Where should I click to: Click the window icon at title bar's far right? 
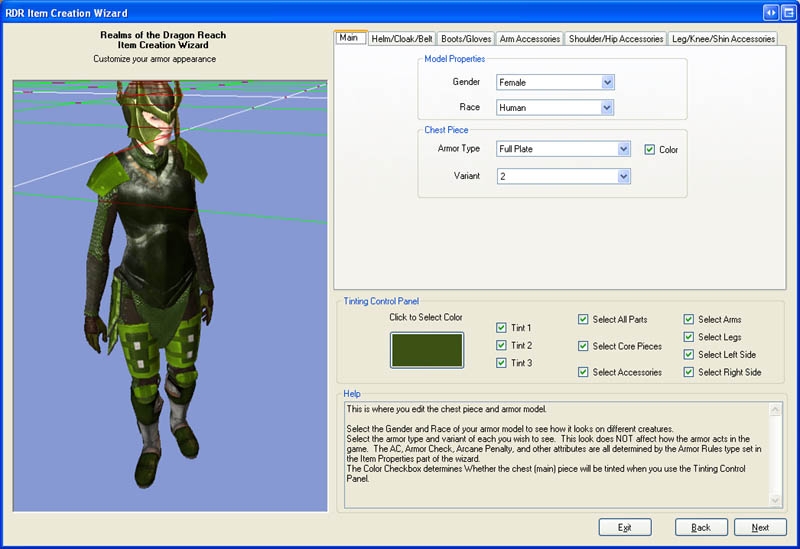[x=787, y=12]
